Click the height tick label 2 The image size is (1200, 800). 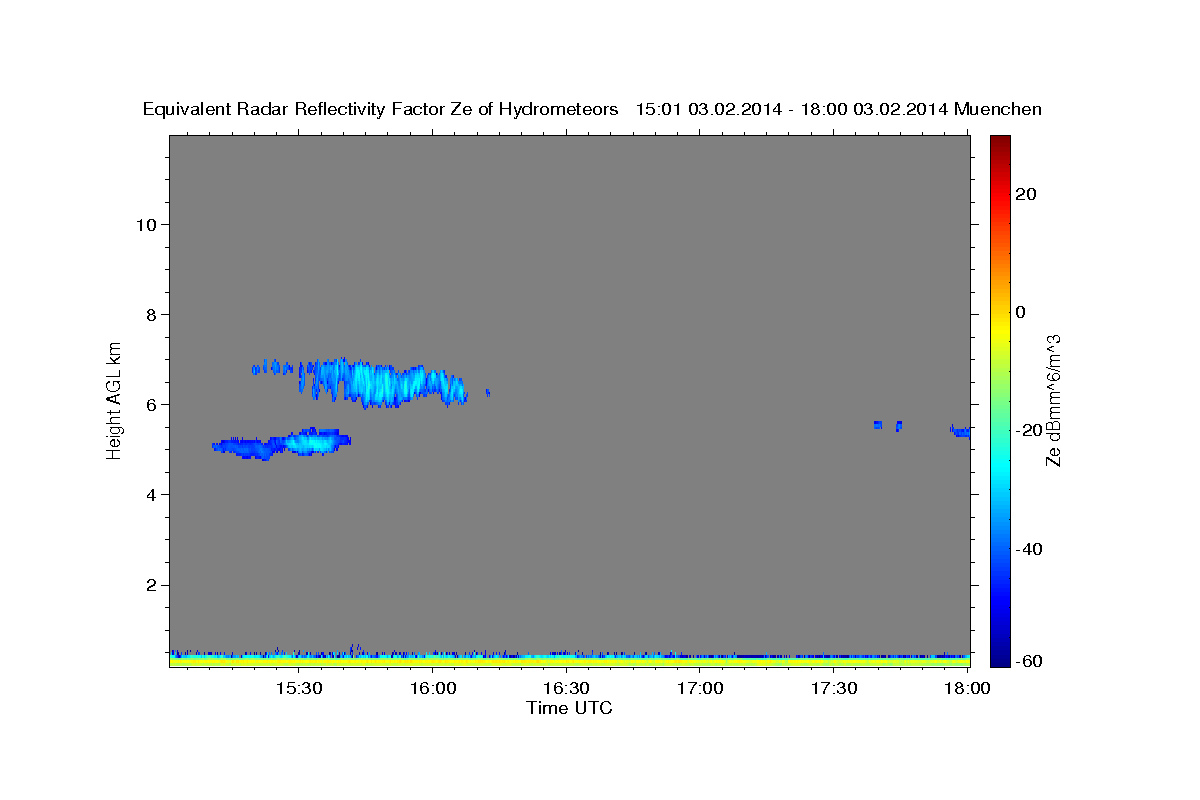tap(152, 585)
